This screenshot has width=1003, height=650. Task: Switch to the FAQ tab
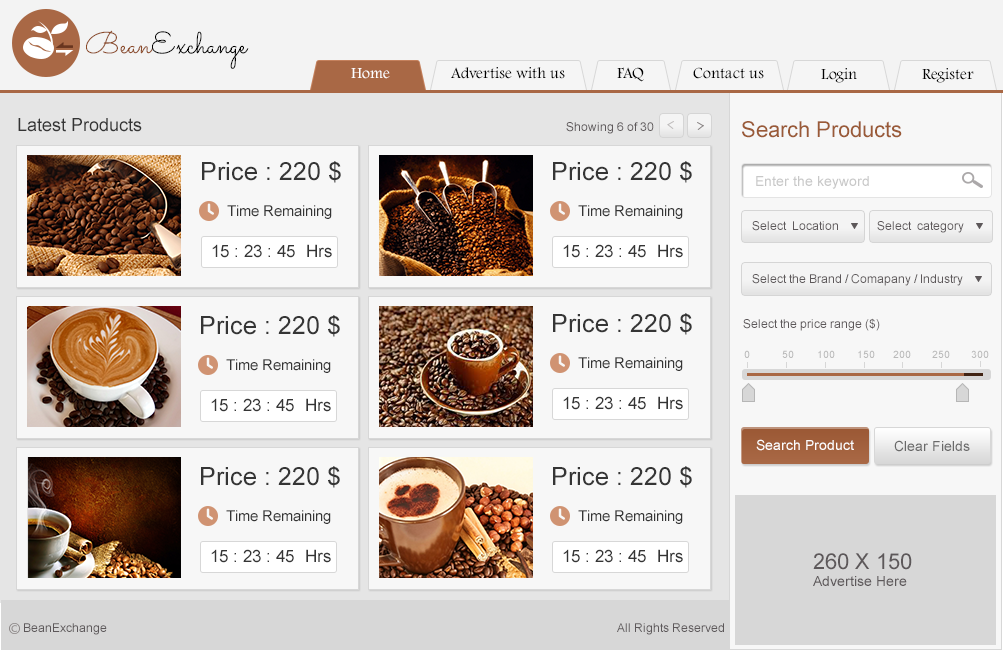coord(630,75)
